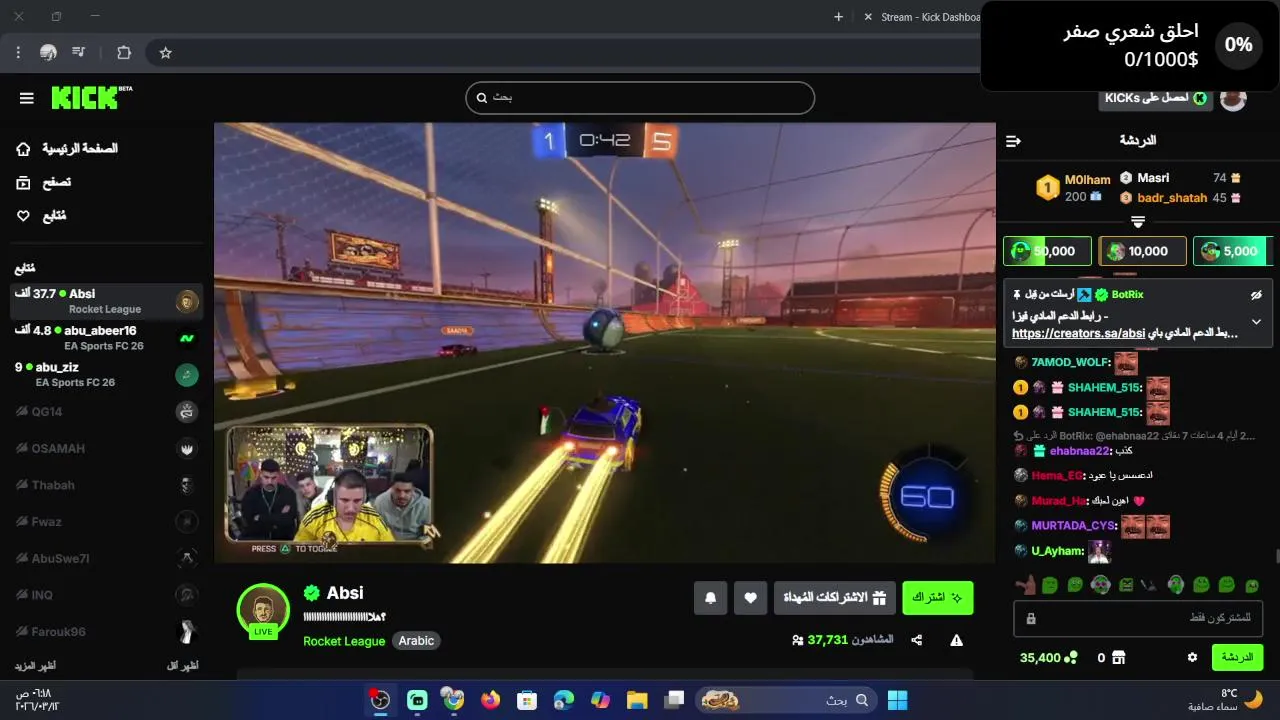This screenshot has height=720, width=1280.
Task: Click the subscribers-only chat input field
Action: (1138, 619)
